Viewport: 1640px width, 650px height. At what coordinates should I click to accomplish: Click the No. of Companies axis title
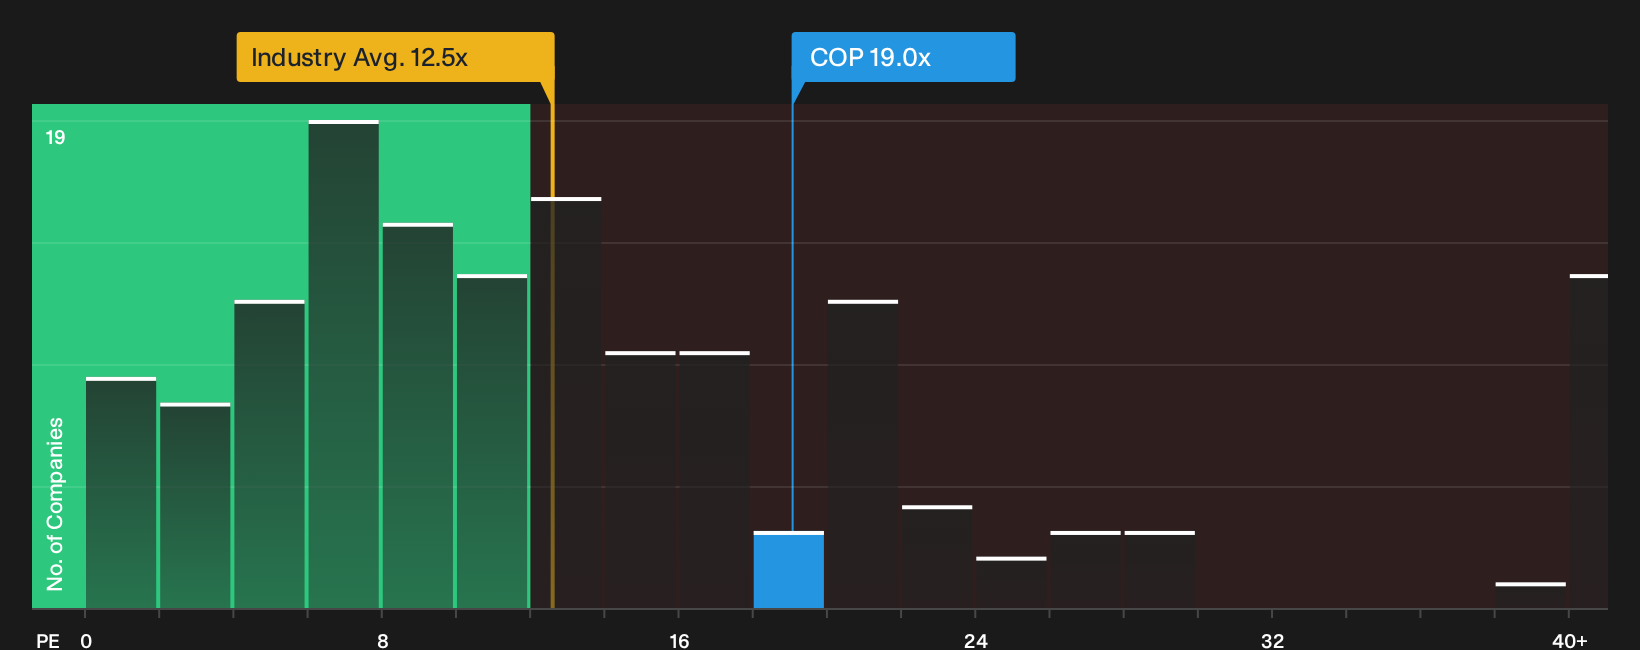point(55,504)
